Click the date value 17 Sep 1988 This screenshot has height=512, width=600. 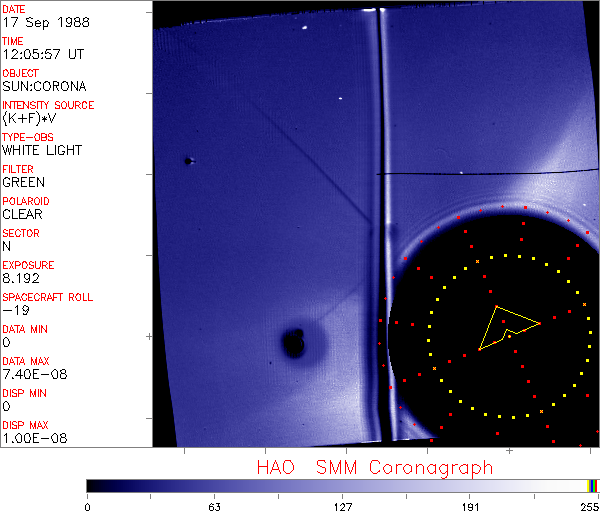40,22
